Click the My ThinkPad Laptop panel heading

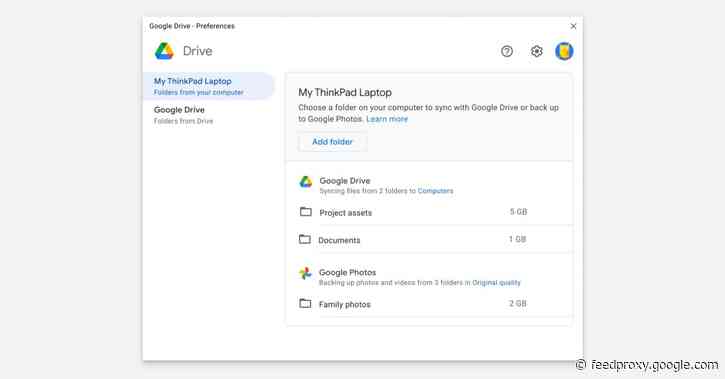click(x=345, y=92)
